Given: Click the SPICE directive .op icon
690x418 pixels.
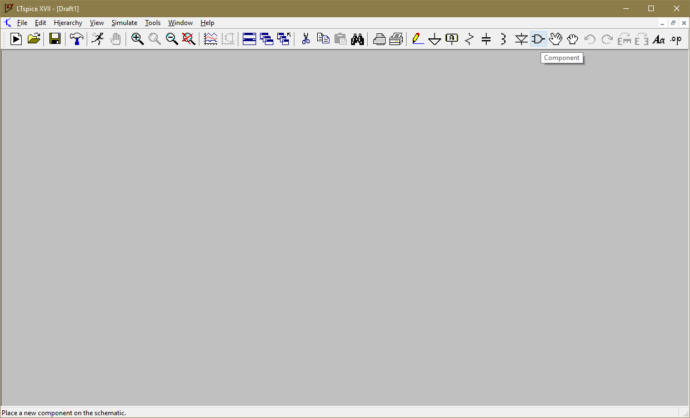Looking at the screenshot, I should 676,39.
